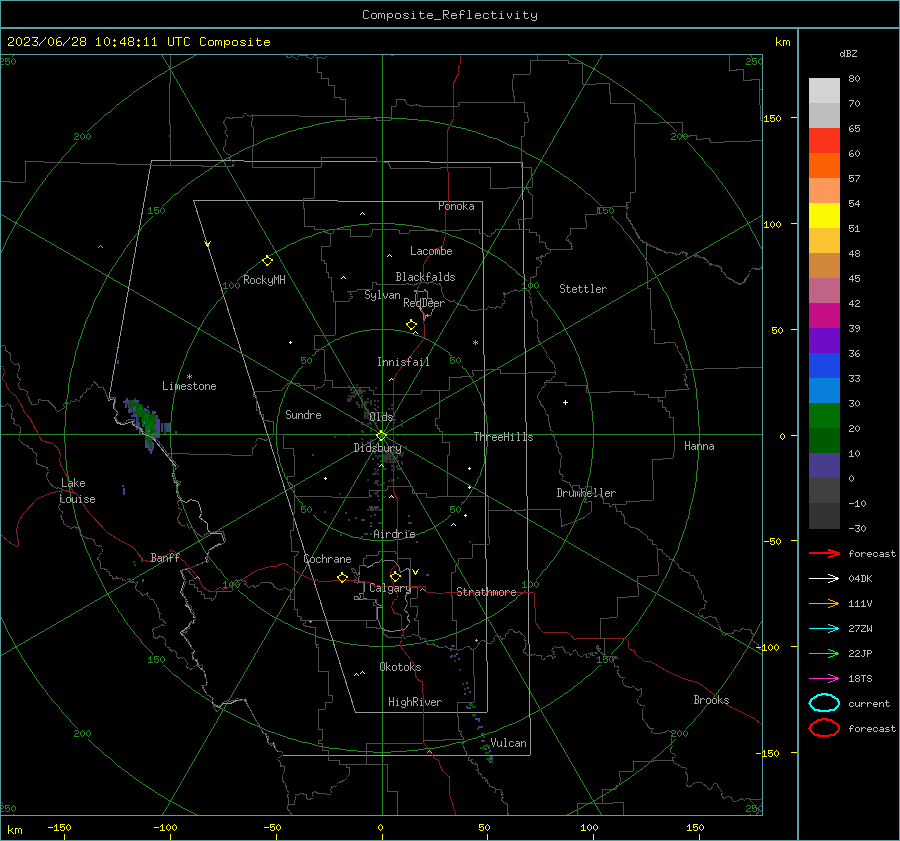Click the Vulcan label
Screen dimensions: 900x841
[x=508, y=743]
